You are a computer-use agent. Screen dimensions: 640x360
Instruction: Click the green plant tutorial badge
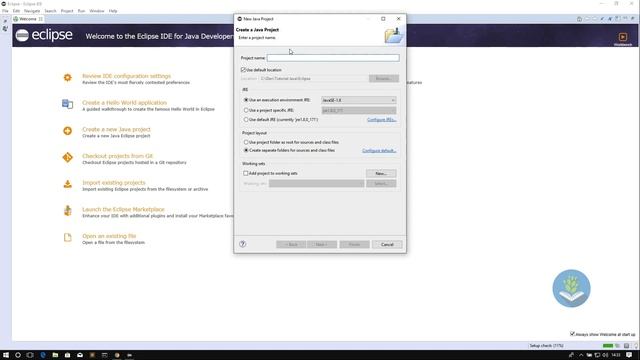[571, 288]
